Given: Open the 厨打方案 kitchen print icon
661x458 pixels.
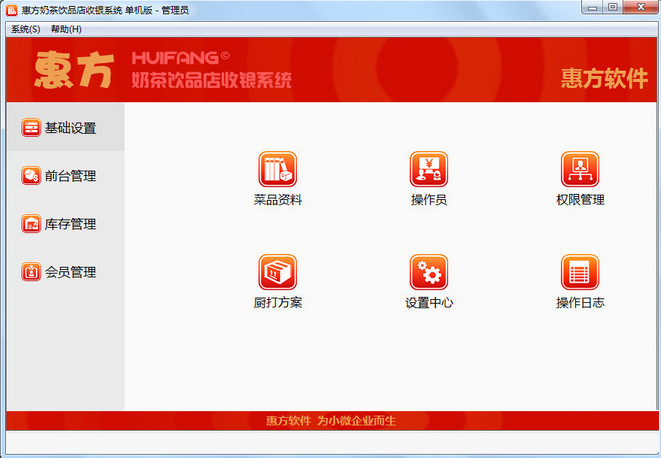Looking at the screenshot, I should [277, 272].
